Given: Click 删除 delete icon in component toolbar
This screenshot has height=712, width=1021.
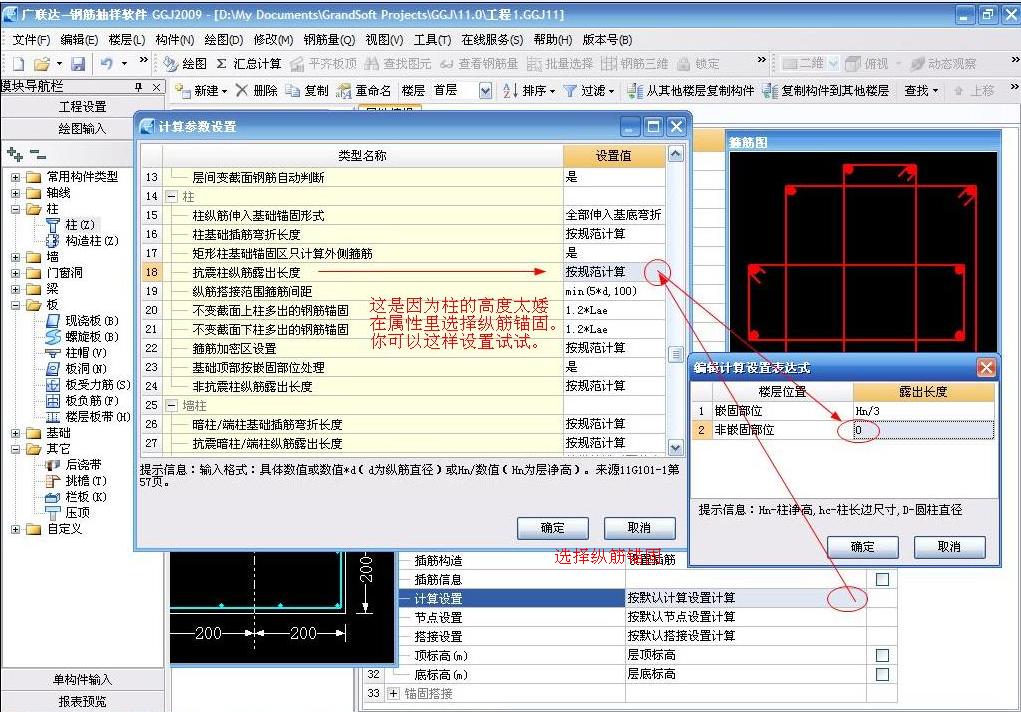Looking at the screenshot, I should 257,91.
